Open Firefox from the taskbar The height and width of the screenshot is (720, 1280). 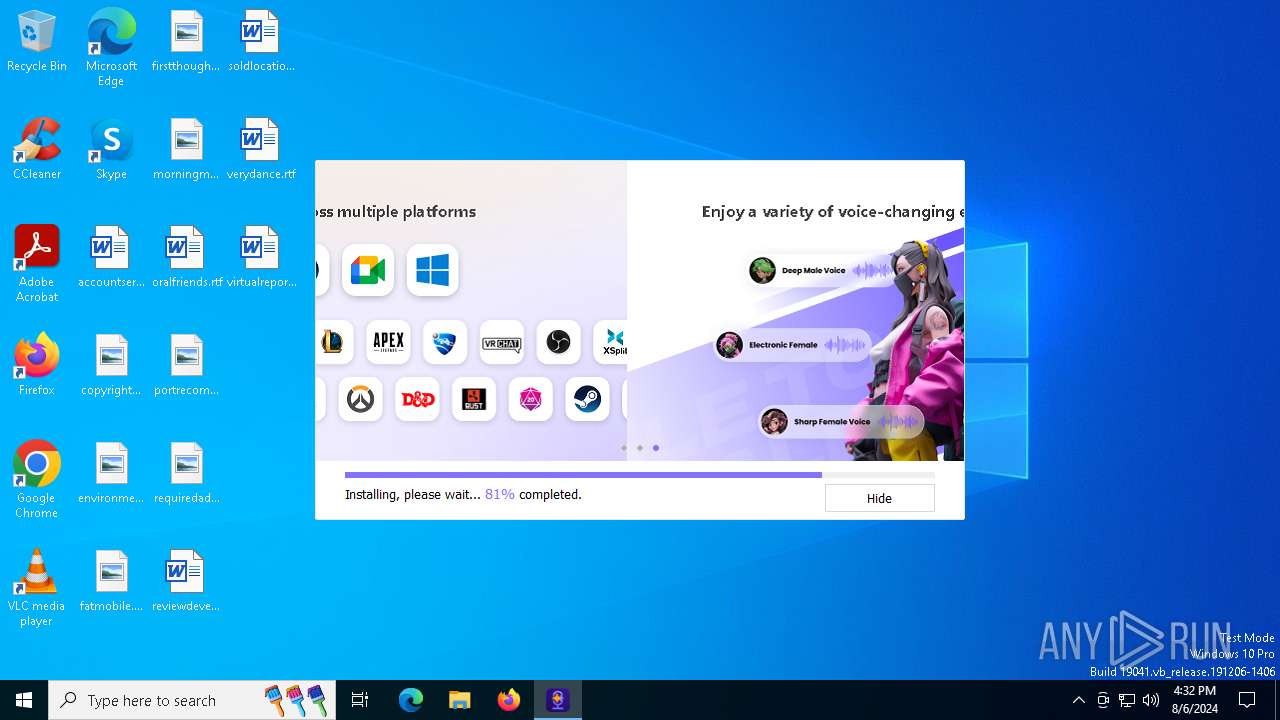[x=509, y=700]
